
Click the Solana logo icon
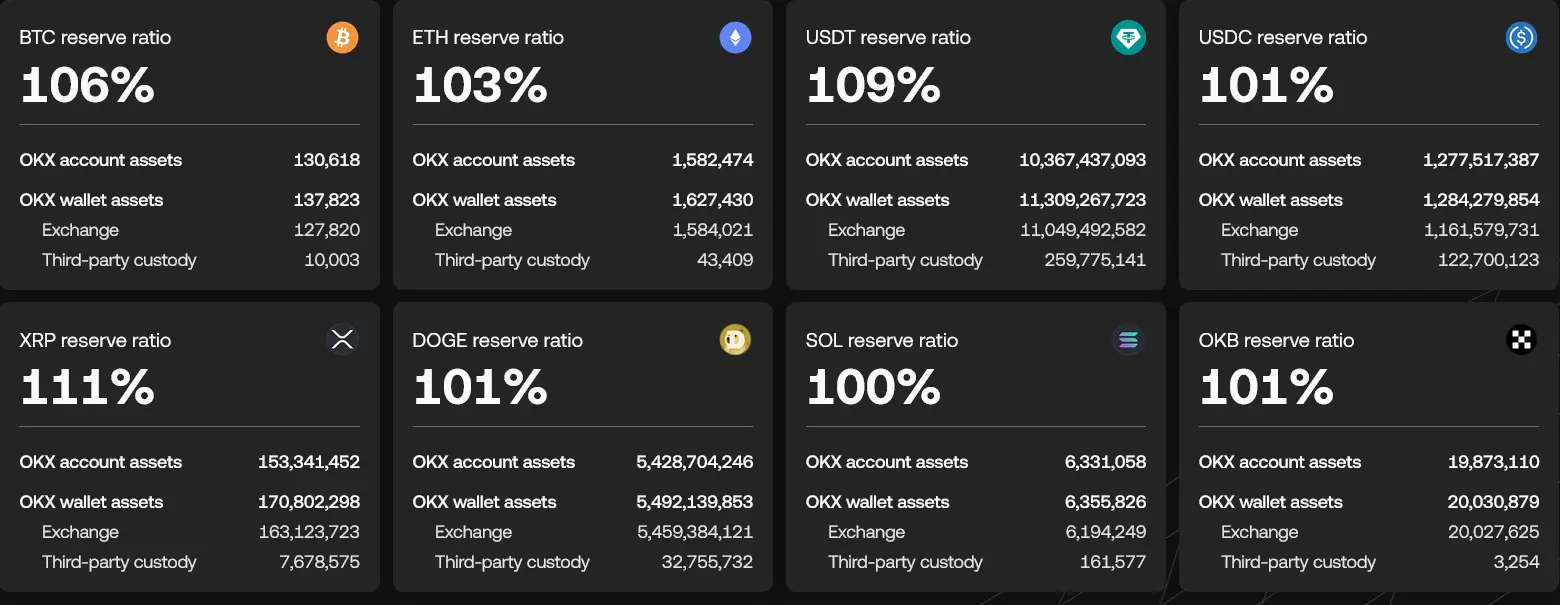point(1127,339)
